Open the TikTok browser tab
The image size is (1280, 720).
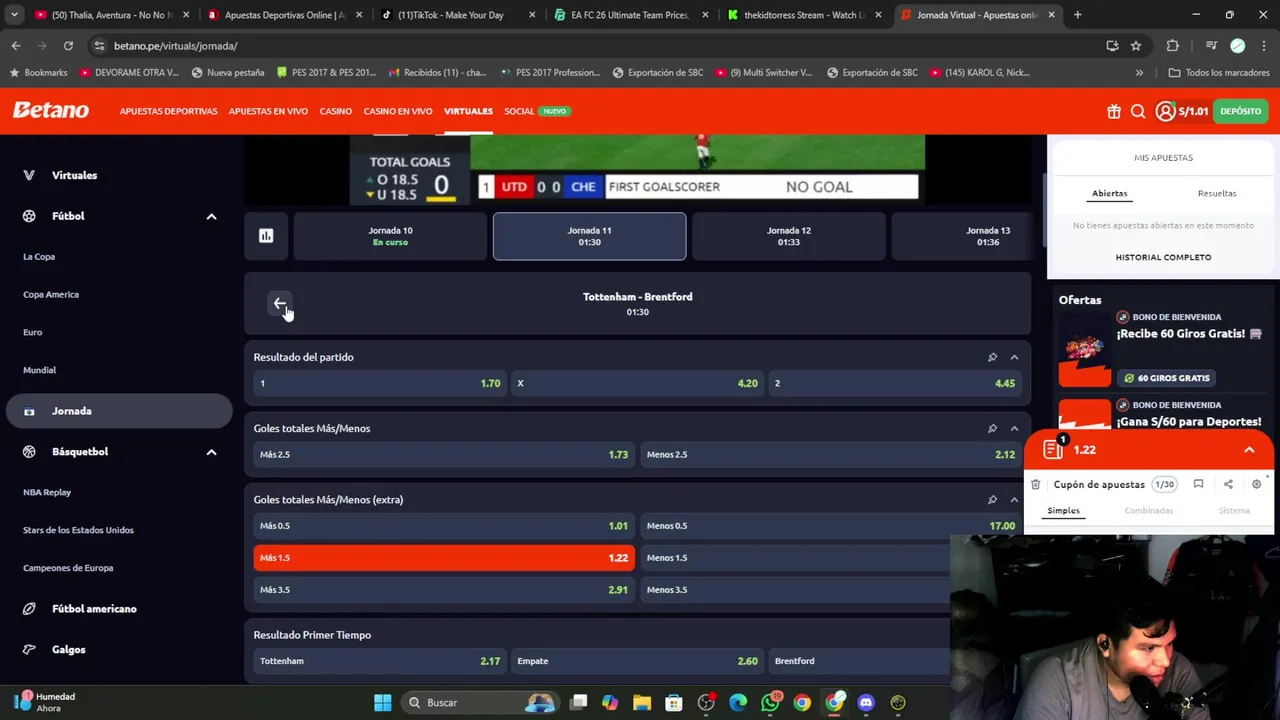[460, 15]
